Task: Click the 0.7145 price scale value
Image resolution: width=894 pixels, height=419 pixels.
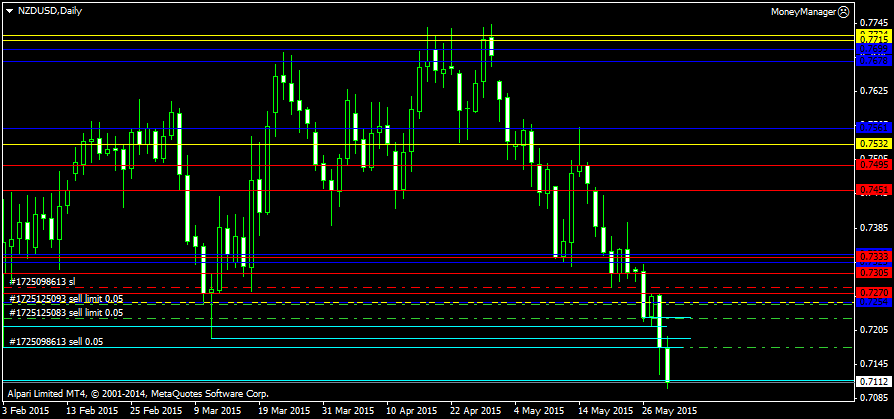Action: click(873, 364)
